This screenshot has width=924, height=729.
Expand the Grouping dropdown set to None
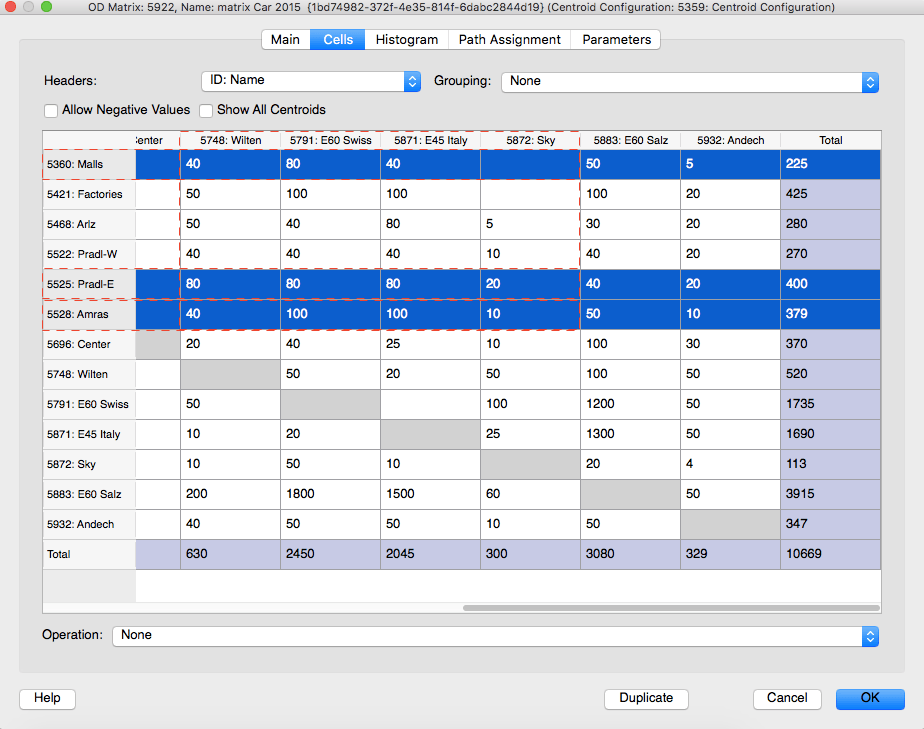pos(689,81)
